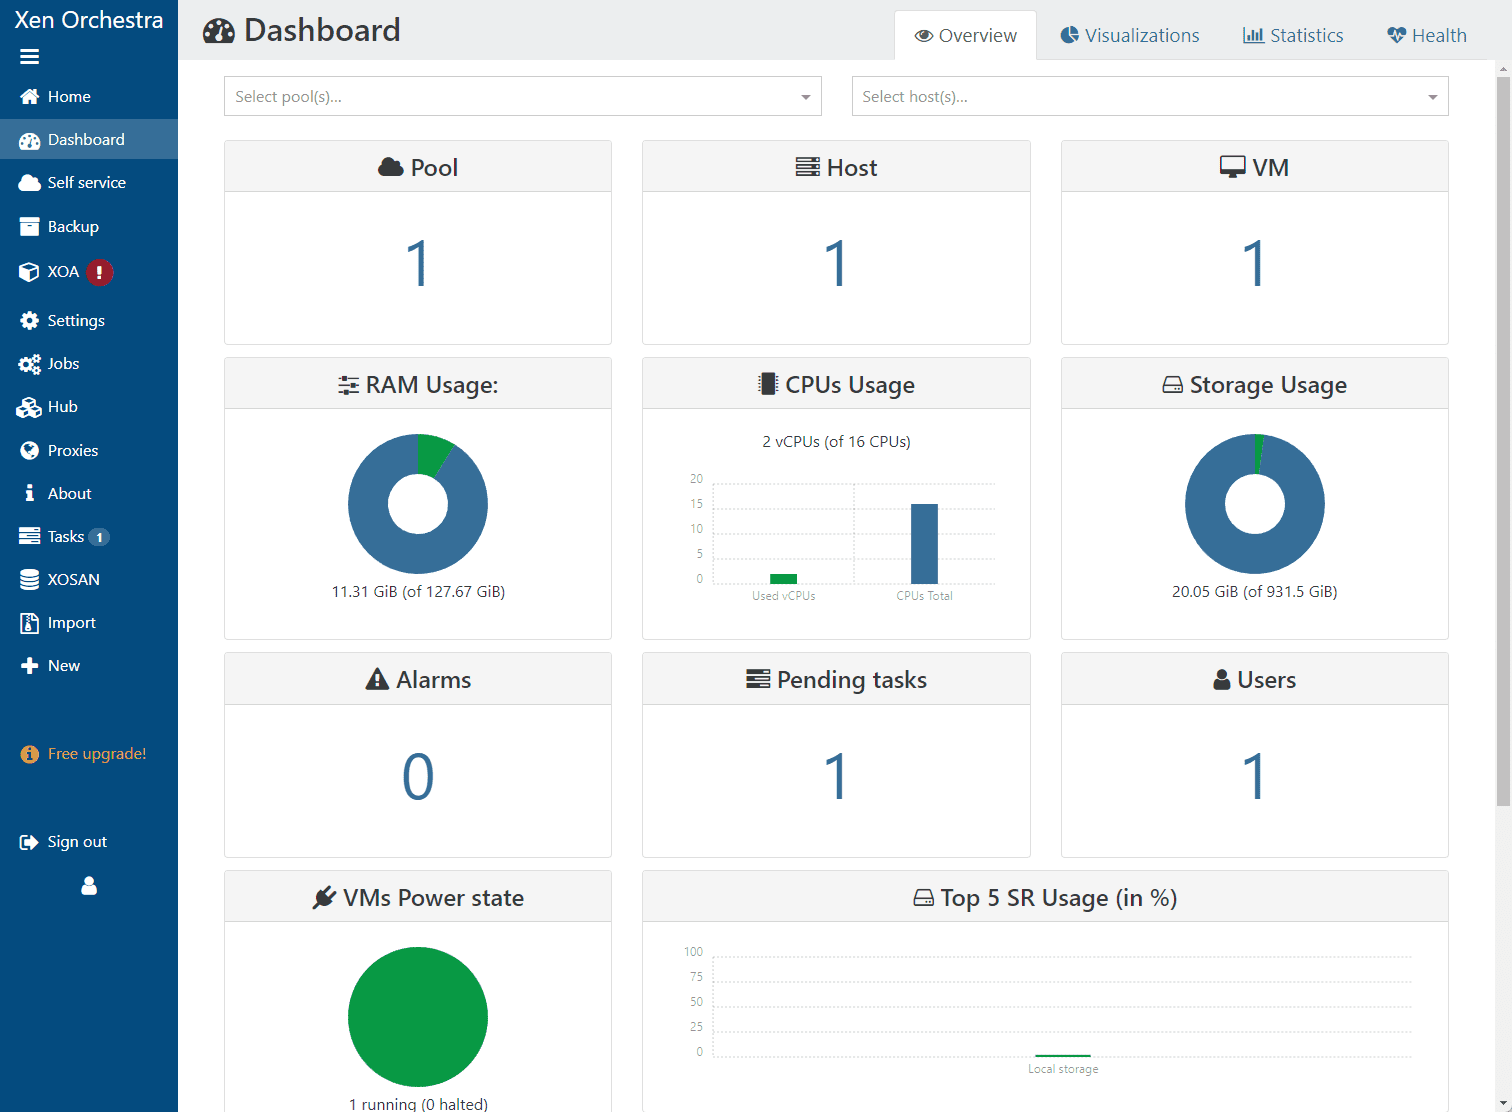Switch to the Health tab
This screenshot has width=1512, height=1112.
(x=1426, y=36)
